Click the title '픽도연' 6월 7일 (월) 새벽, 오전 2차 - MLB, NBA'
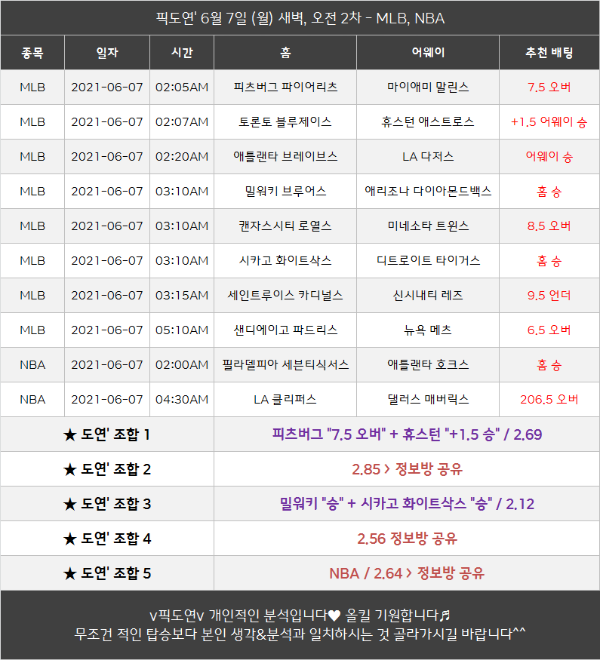The image size is (600, 660). pos(300,19)
